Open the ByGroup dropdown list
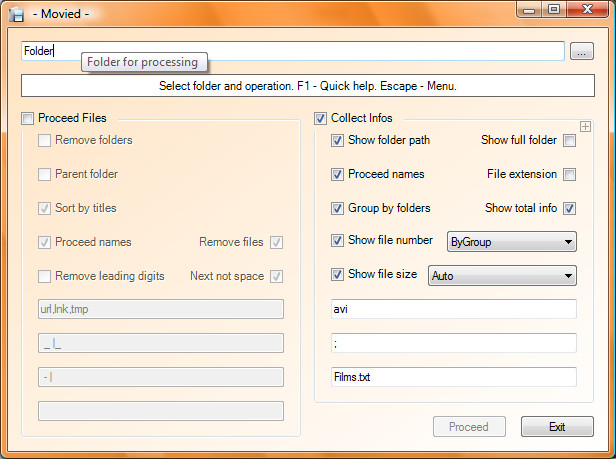The width and height of the screenshot is (616, 459). (512, 242)
